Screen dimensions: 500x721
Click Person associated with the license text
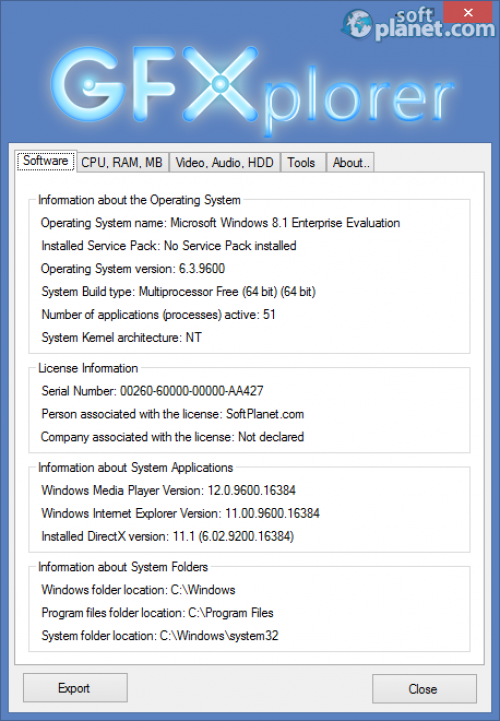[172, 414]
